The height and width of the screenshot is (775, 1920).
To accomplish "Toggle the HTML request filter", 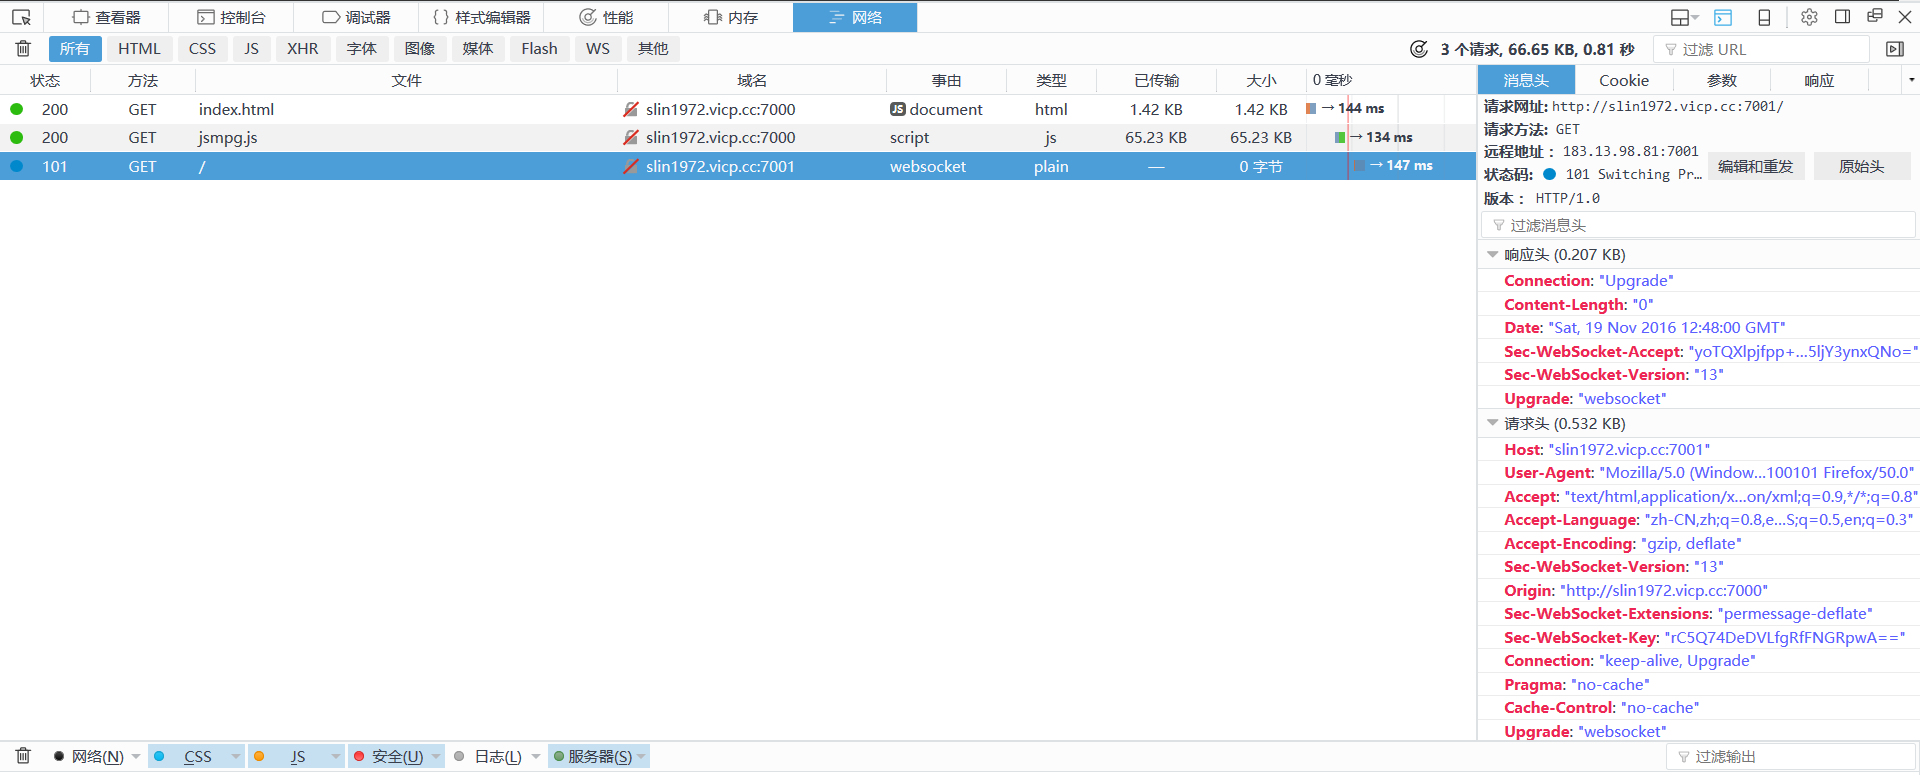I will (x=139, y=48).
